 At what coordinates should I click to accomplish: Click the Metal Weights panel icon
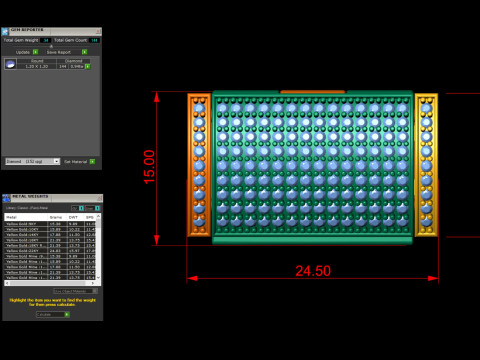click(x=6, y=198)
